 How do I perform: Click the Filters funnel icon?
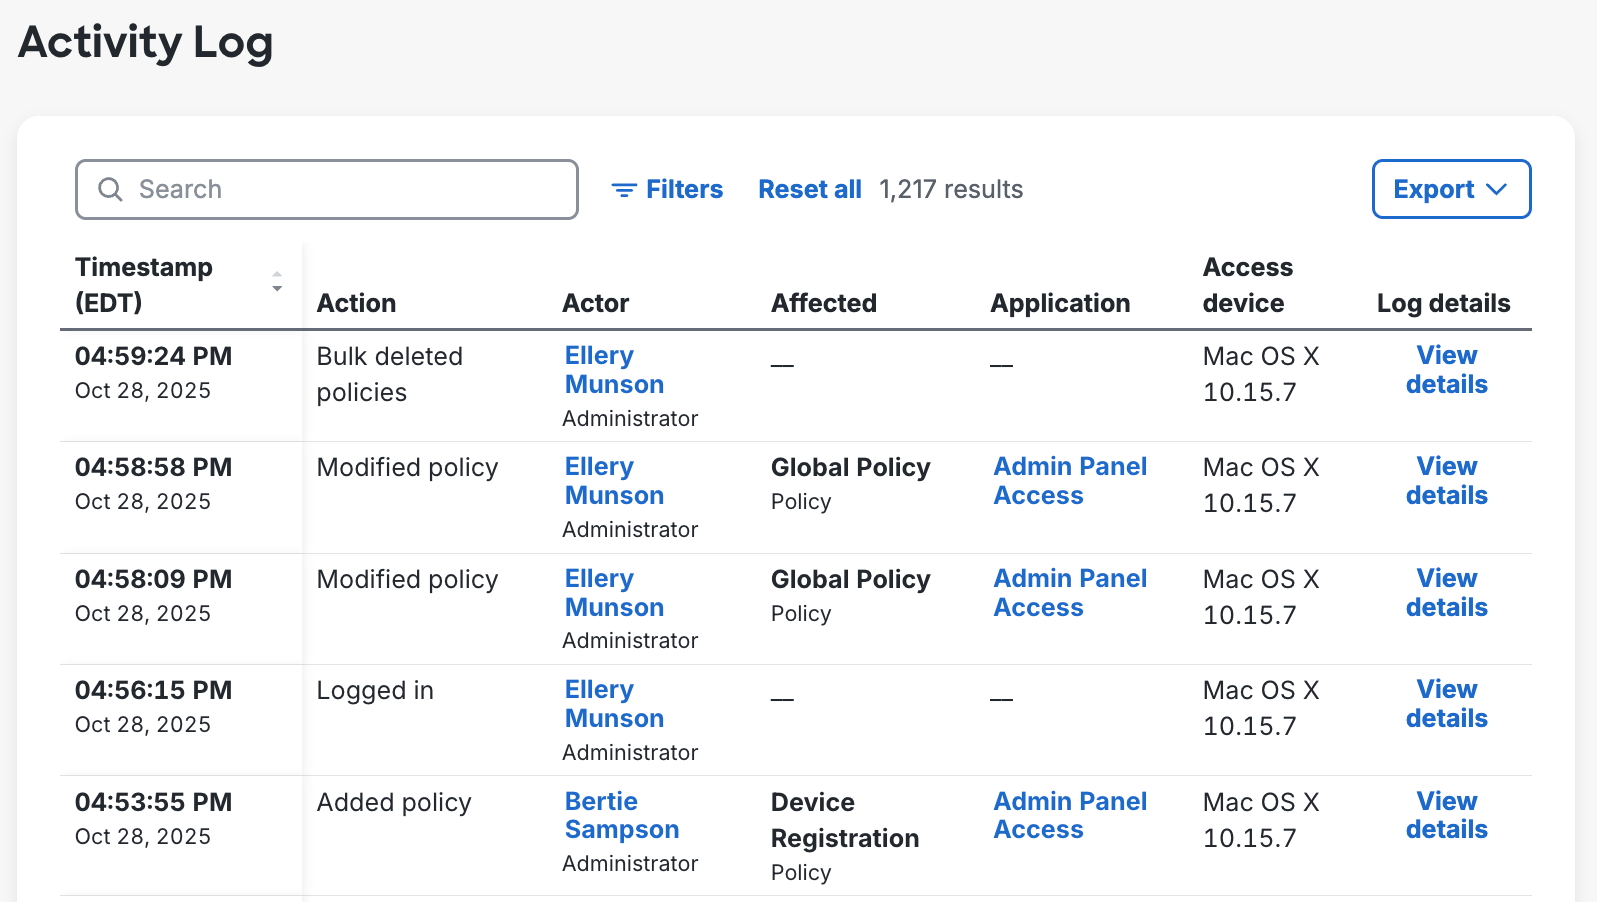625,189
